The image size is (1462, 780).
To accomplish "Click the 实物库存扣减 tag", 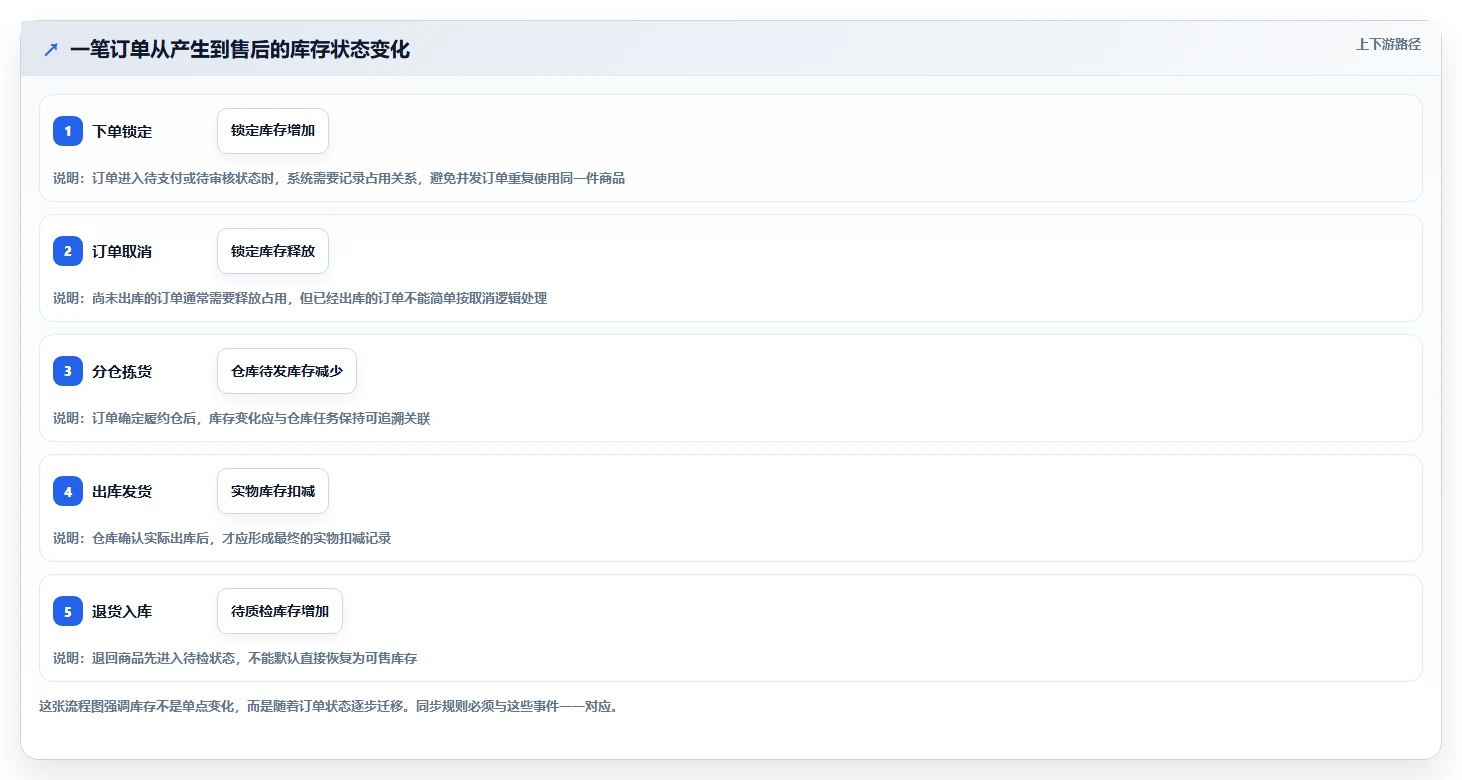I will (273, 491).
